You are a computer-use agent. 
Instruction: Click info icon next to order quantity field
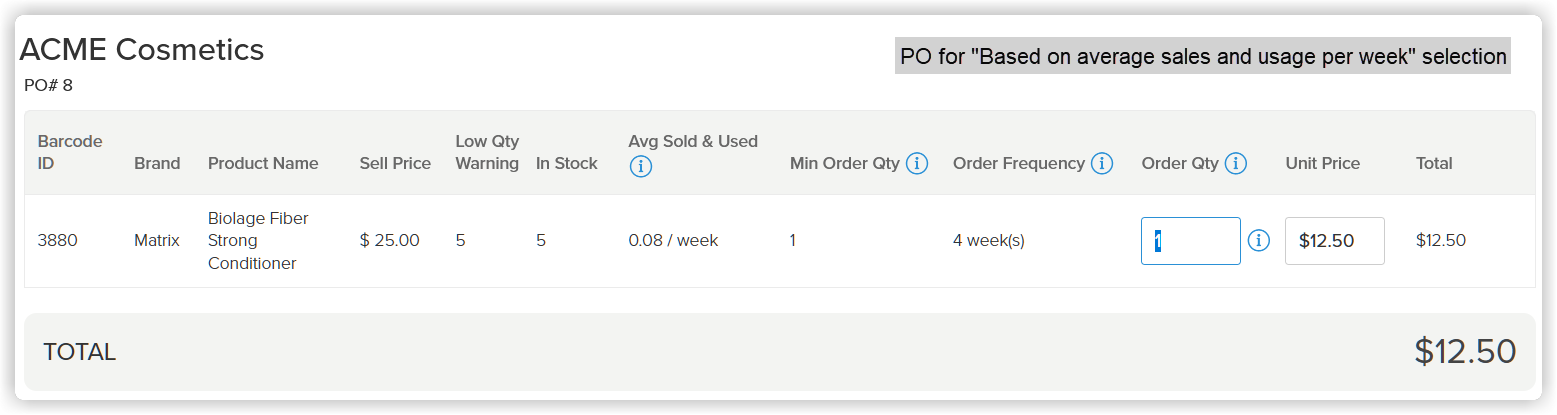(x=1259, y=241)
